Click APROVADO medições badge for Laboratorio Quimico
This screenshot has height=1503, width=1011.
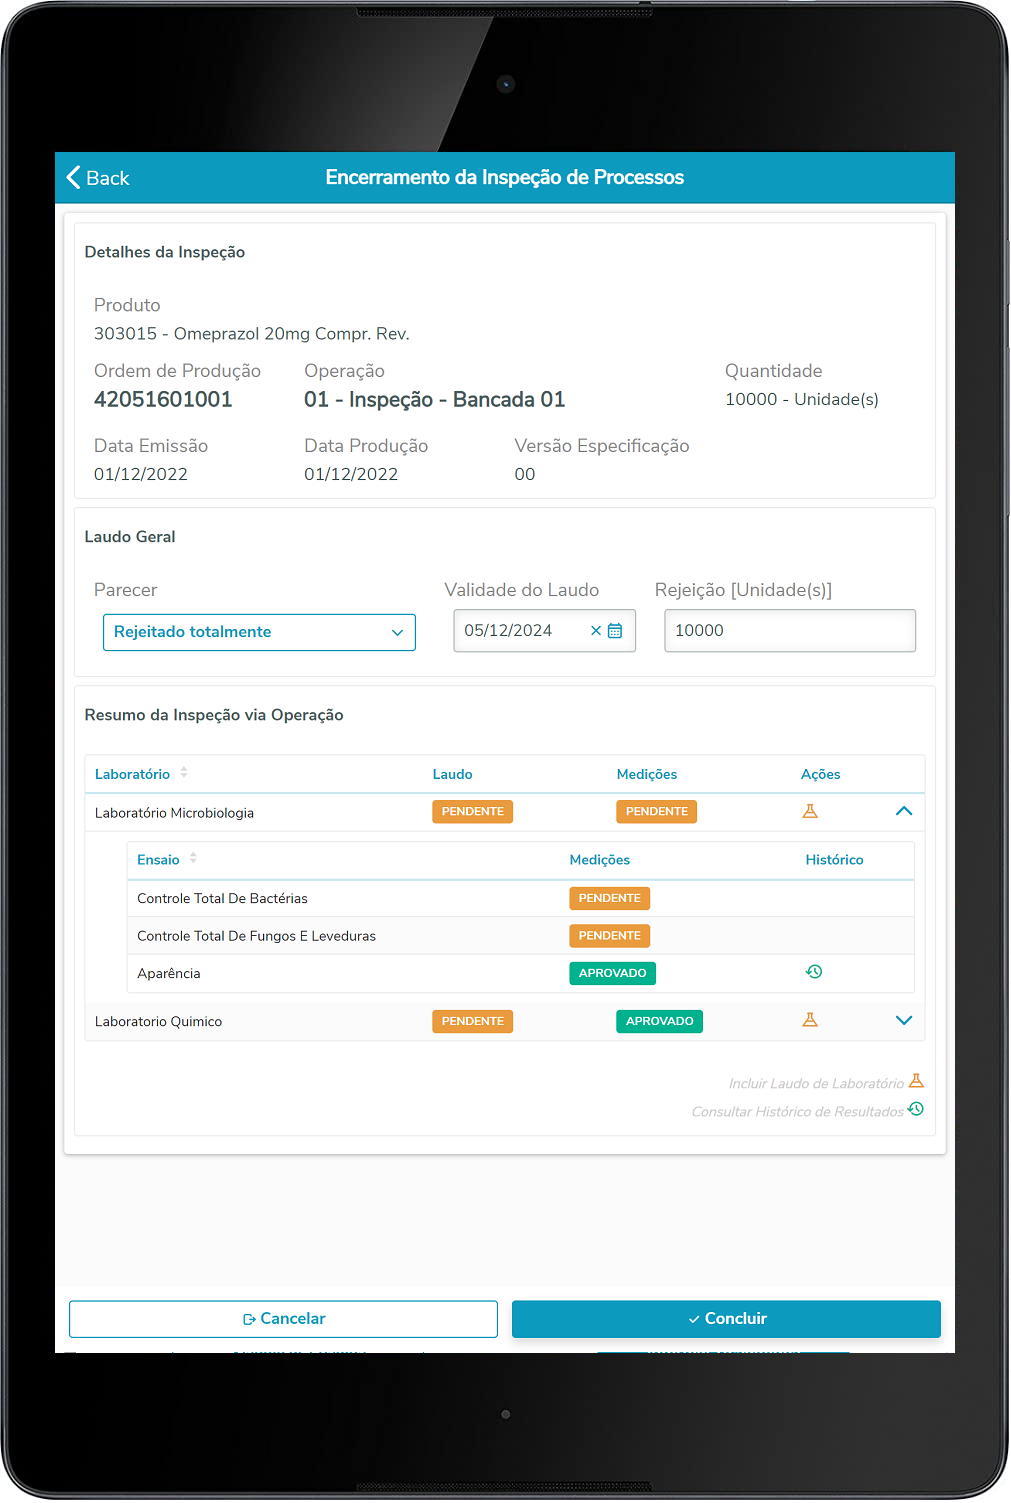(x=659, y=1021)
